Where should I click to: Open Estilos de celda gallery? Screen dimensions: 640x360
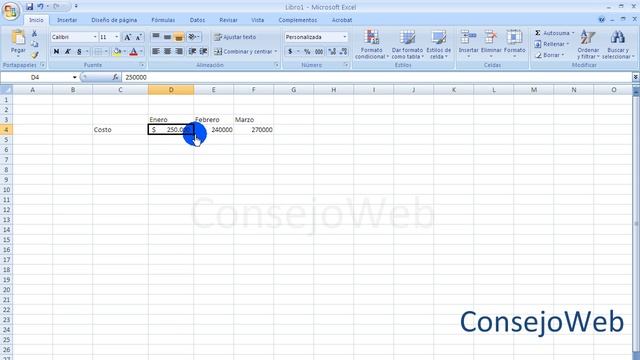[x=439, y=44]
